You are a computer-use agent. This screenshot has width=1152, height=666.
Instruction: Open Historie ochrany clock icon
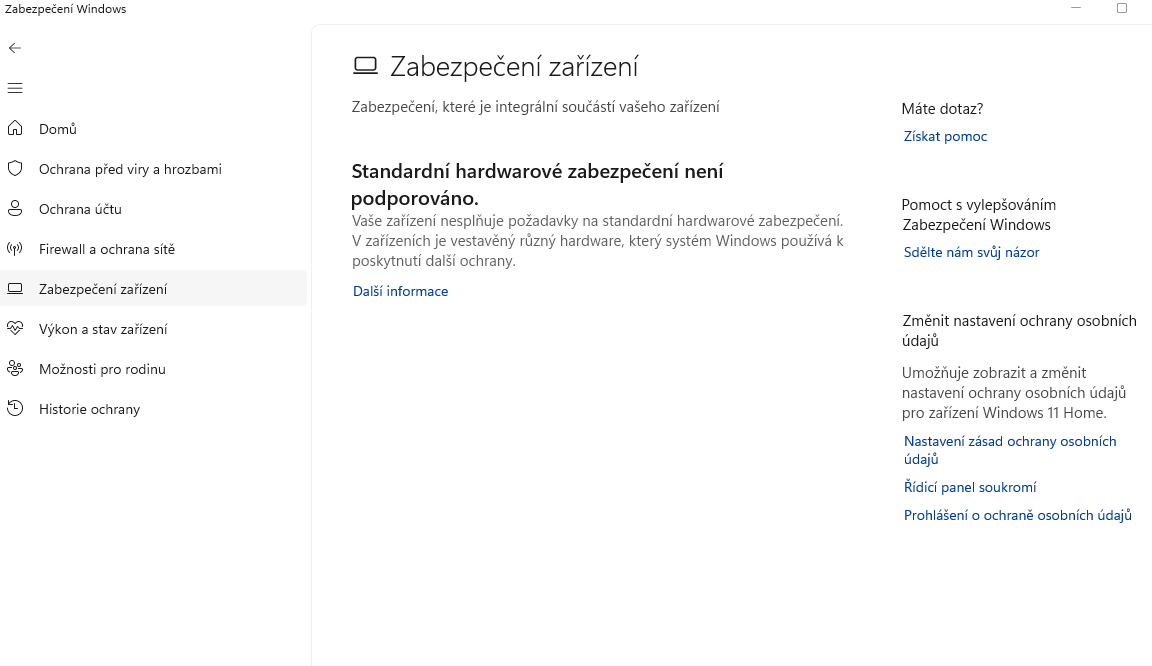click(x=15, y=408)
